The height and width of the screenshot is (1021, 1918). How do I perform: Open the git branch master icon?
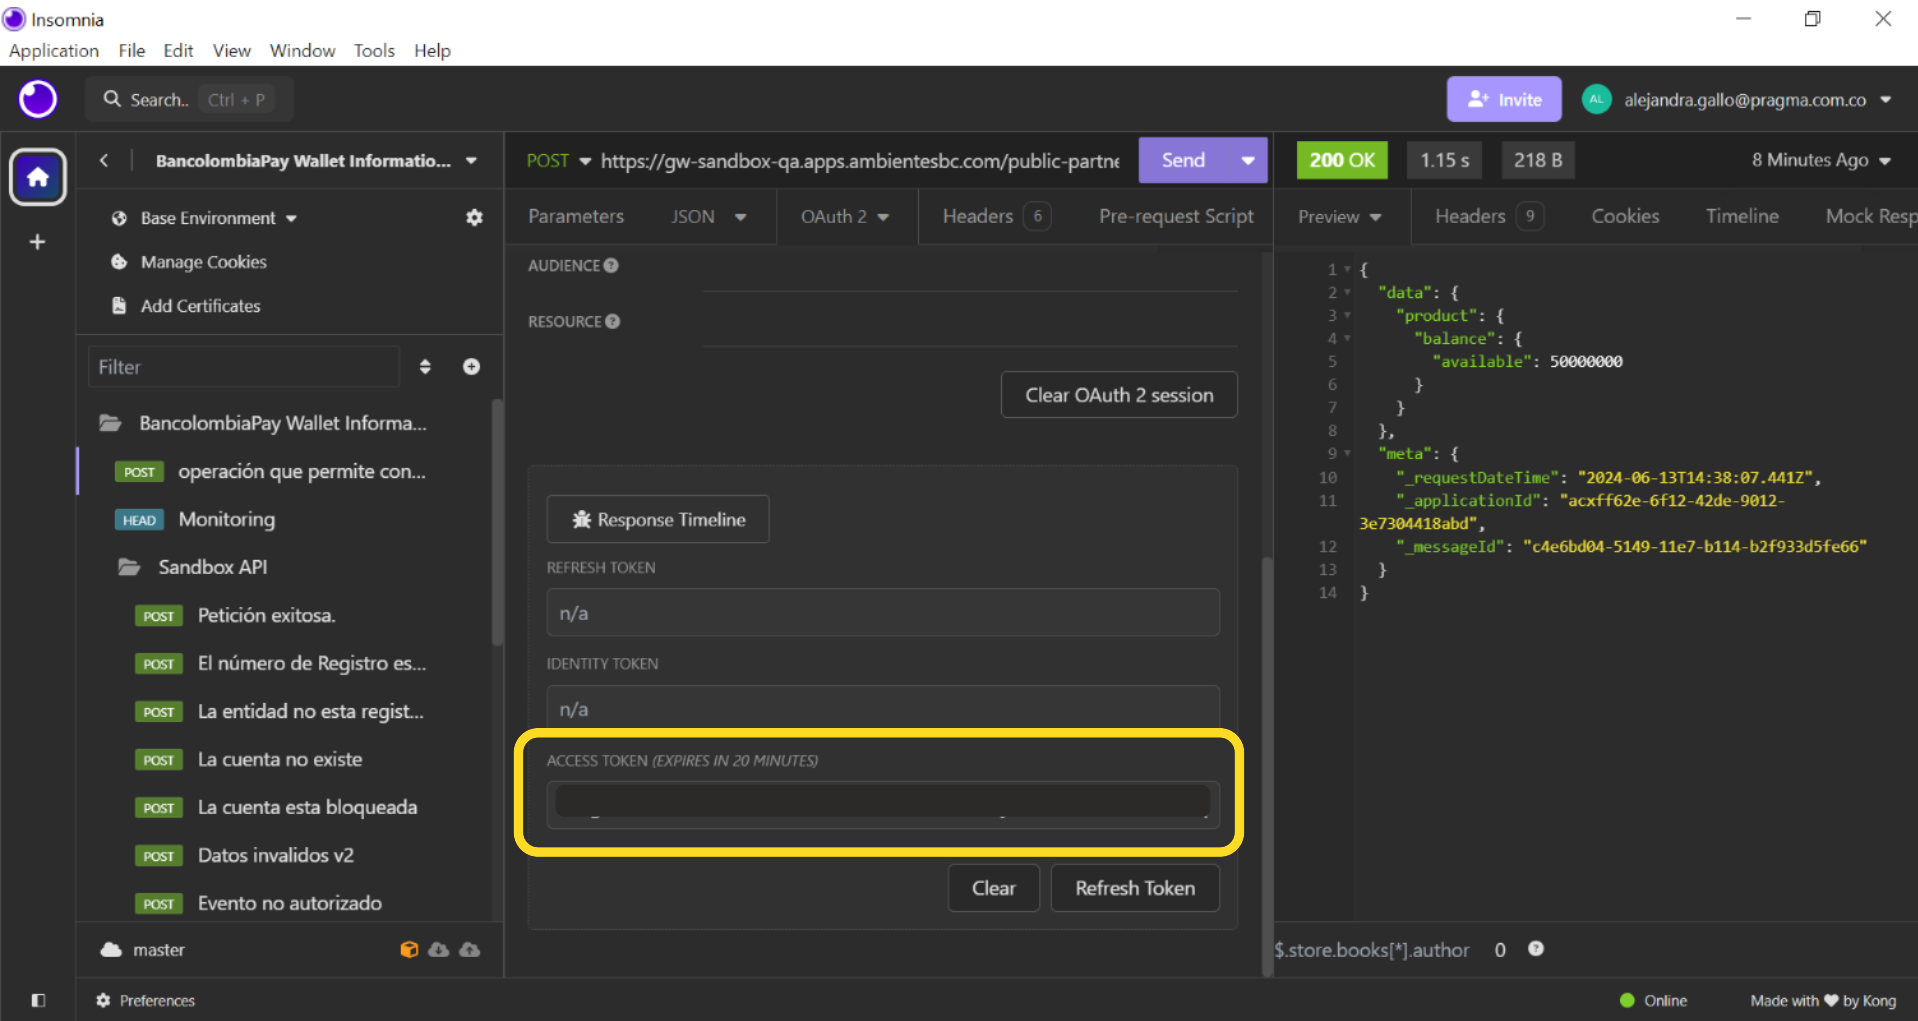(111, 950)
